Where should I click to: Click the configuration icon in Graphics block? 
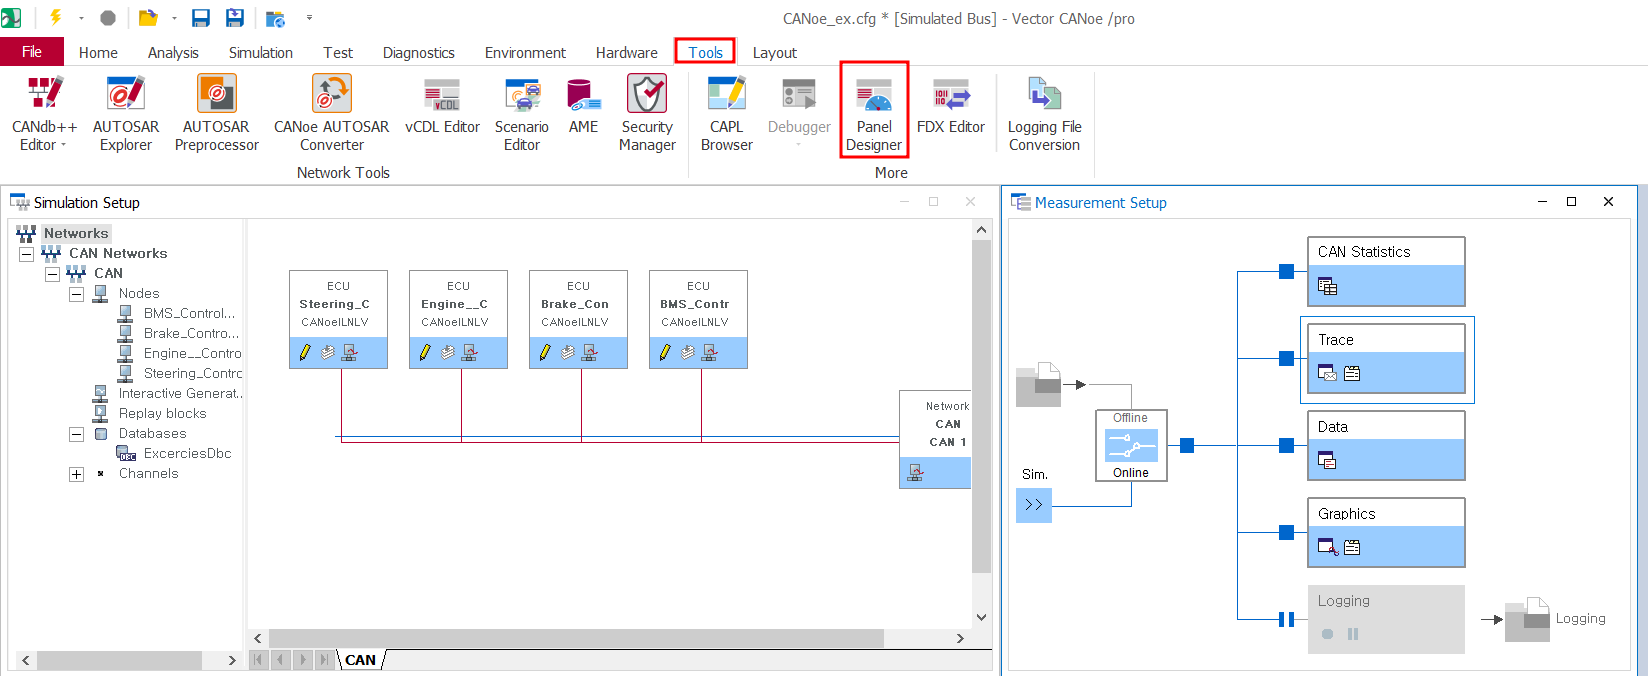(1352, 547)
